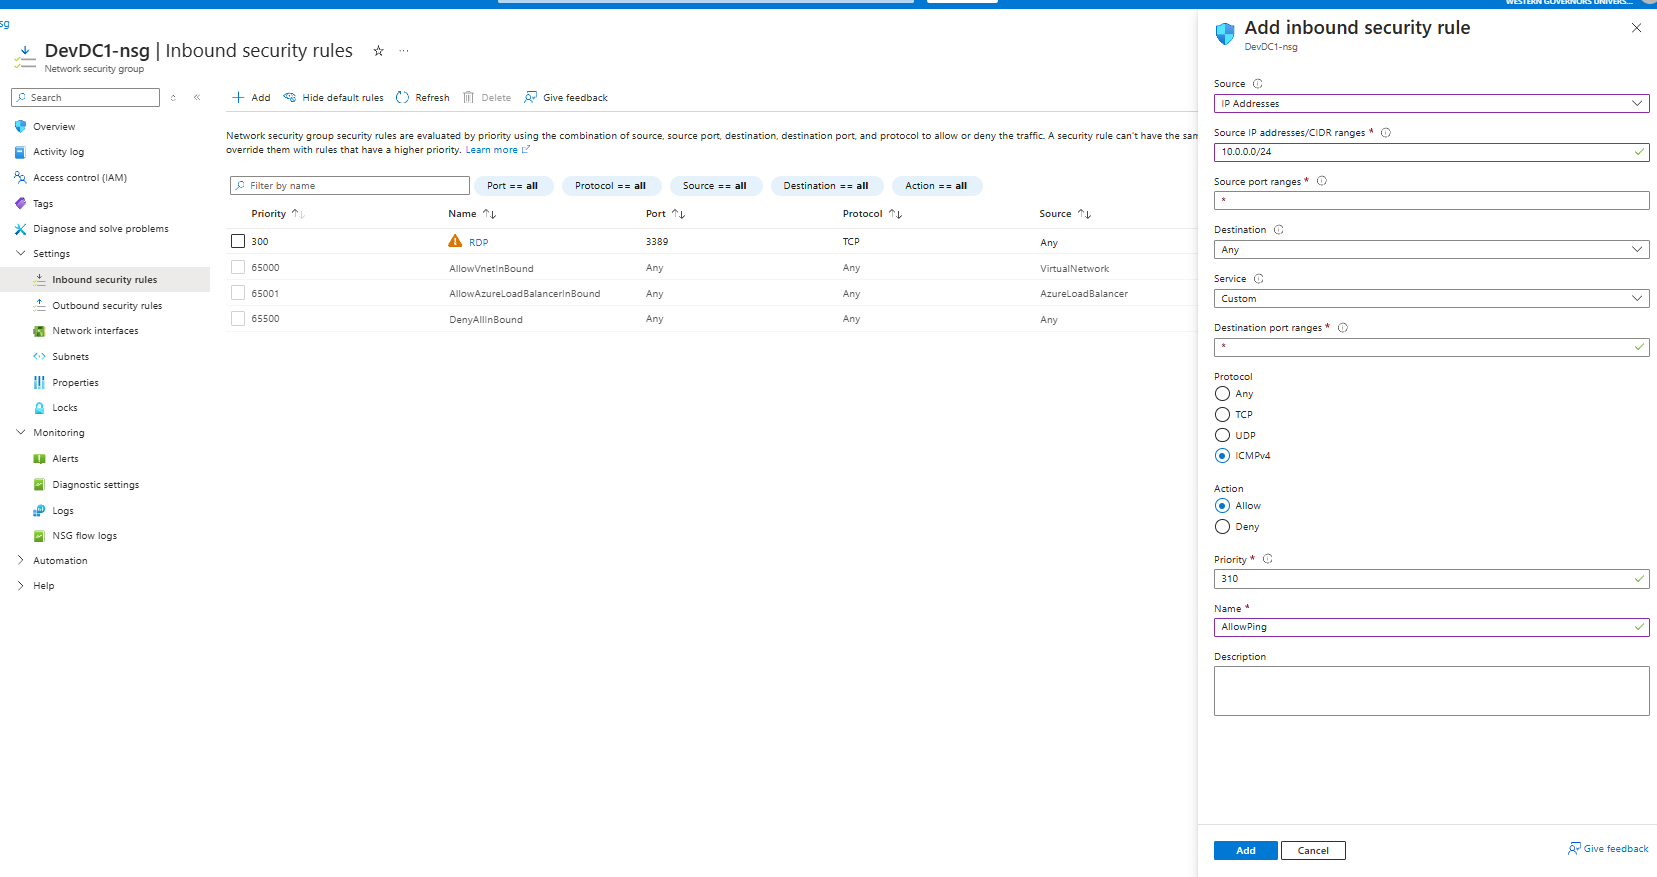This screenshot has width=1657, height=877.
Task: Collapse sidebar with double chevron icon
Action: pyautogui.click(x=197, y=98)
